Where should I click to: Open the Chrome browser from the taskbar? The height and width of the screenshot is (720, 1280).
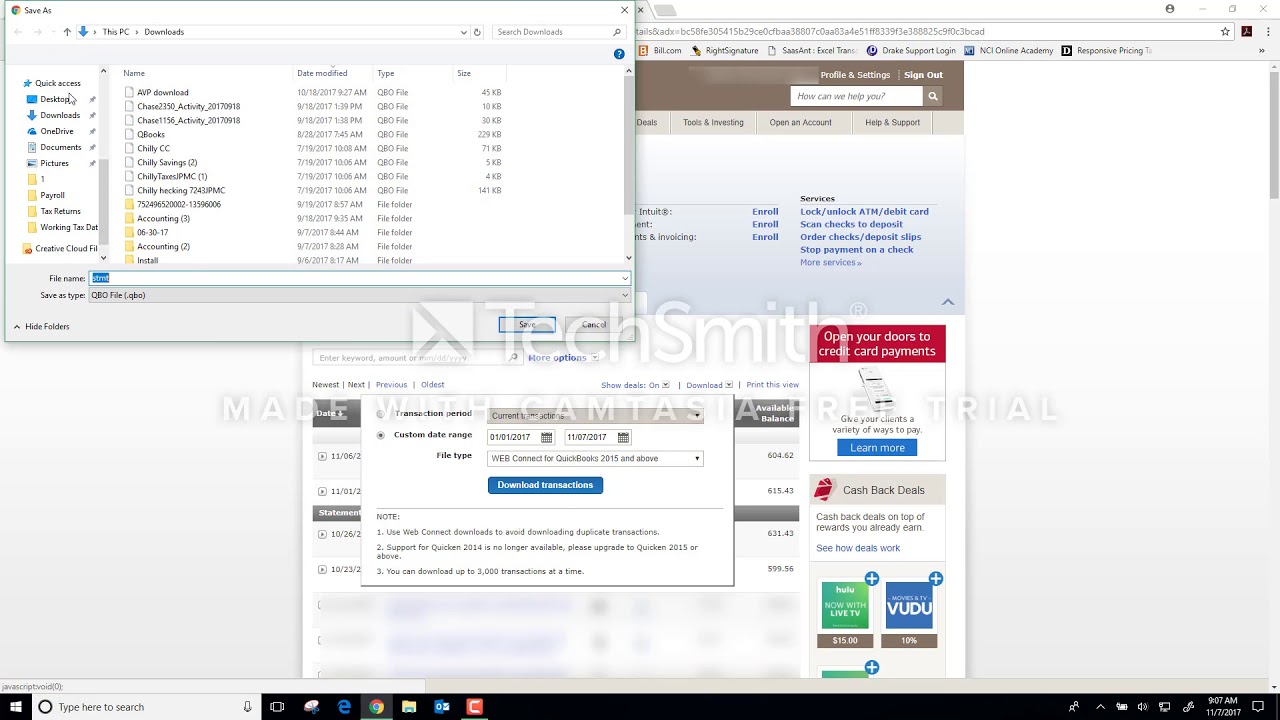(376, 706)
